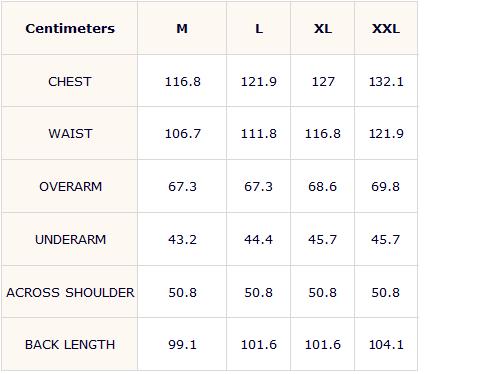Click the ACROSS SHOULDER row label
The width and height of the screenshot is (485, 374).
click(70, 292)
